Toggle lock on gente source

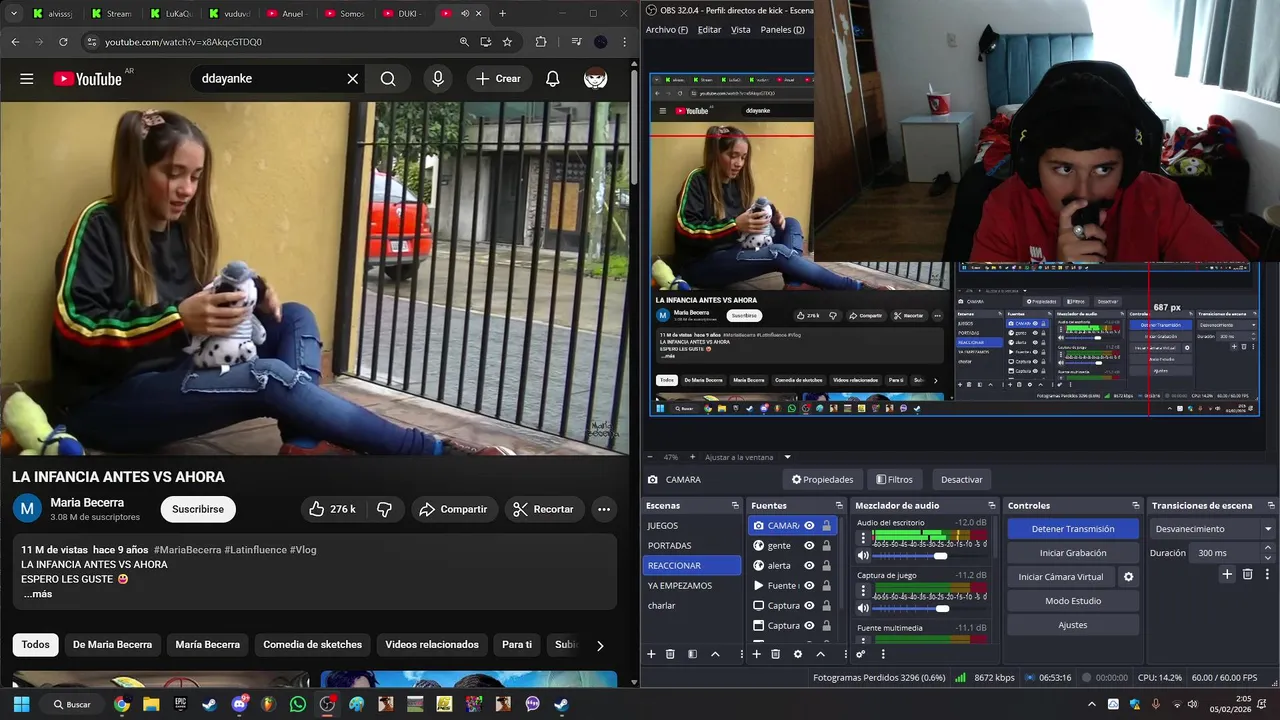coord(826,545)
